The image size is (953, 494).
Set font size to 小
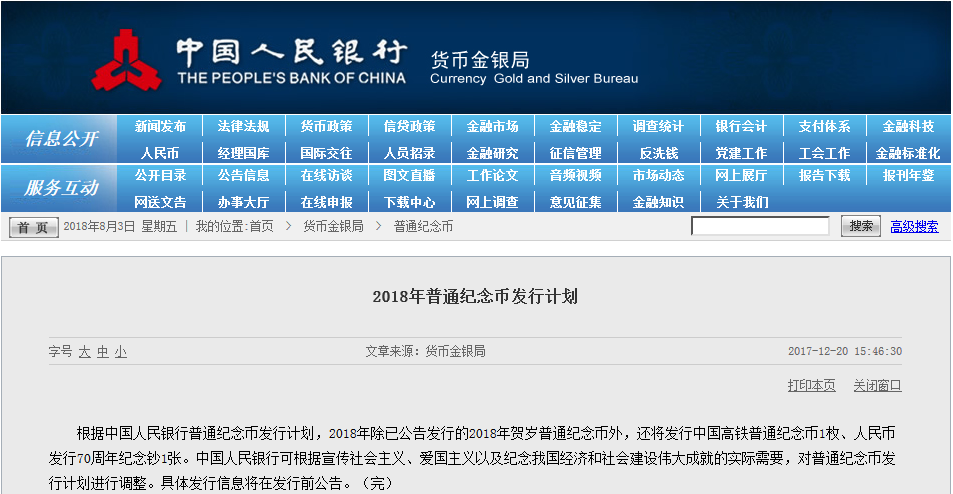[120, 352]
